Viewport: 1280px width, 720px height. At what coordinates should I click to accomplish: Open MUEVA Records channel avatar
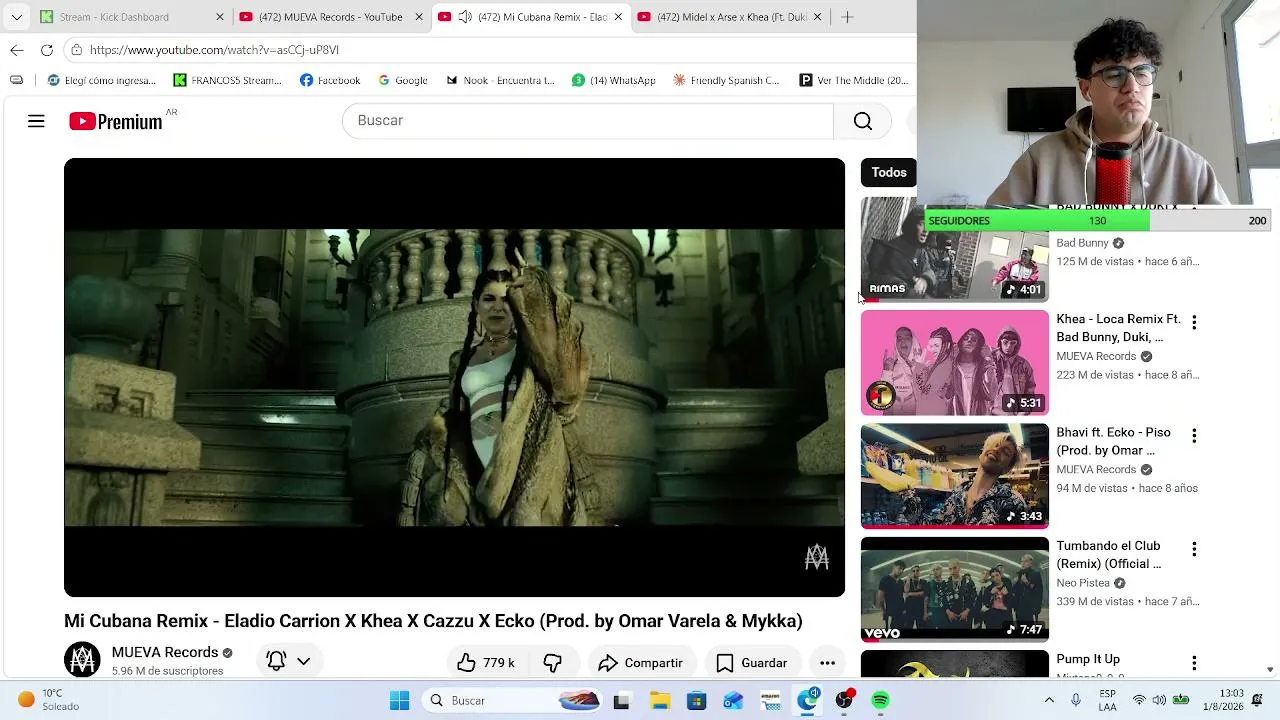point(82,660)
